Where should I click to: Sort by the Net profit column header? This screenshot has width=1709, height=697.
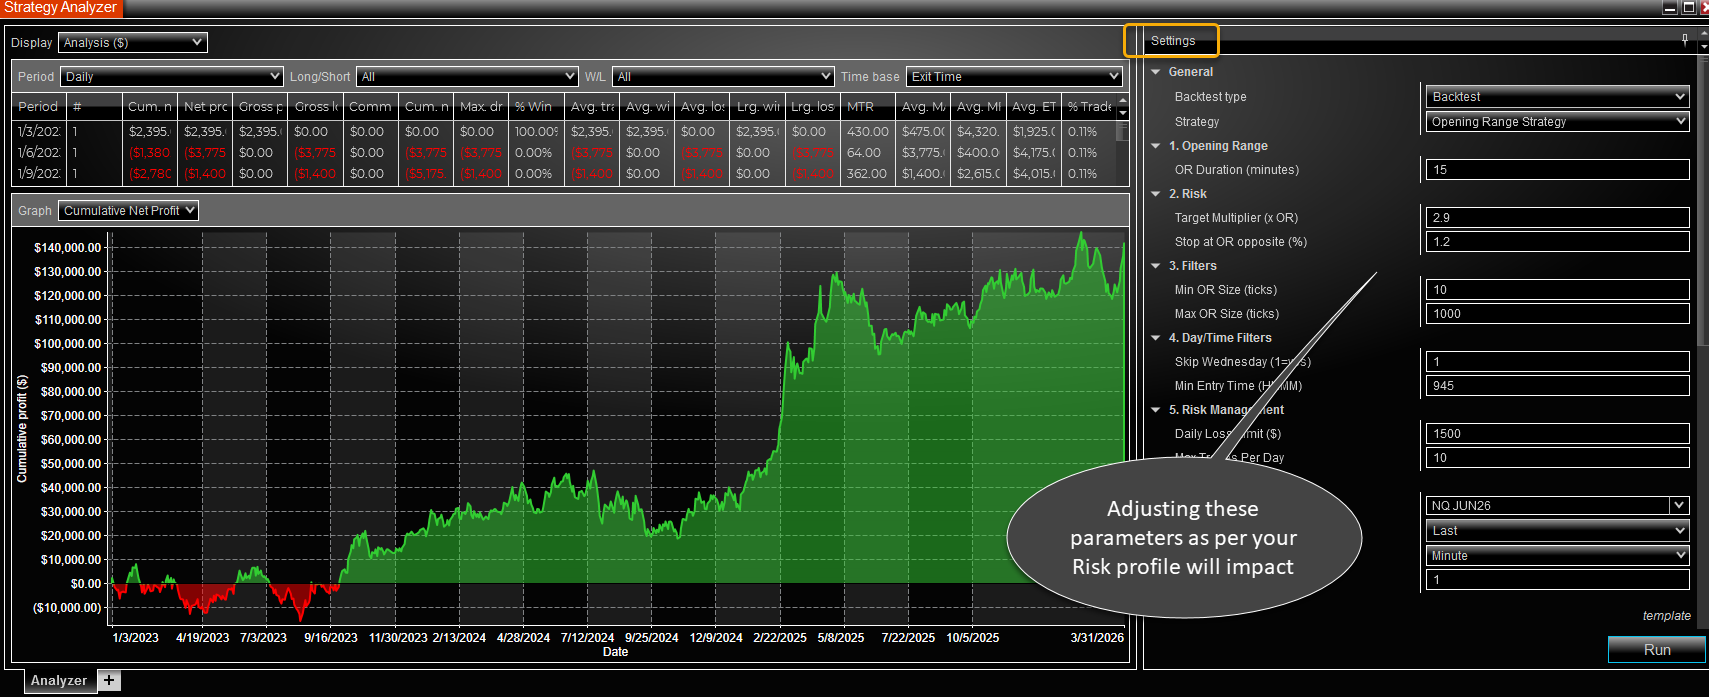coord(206,107)
